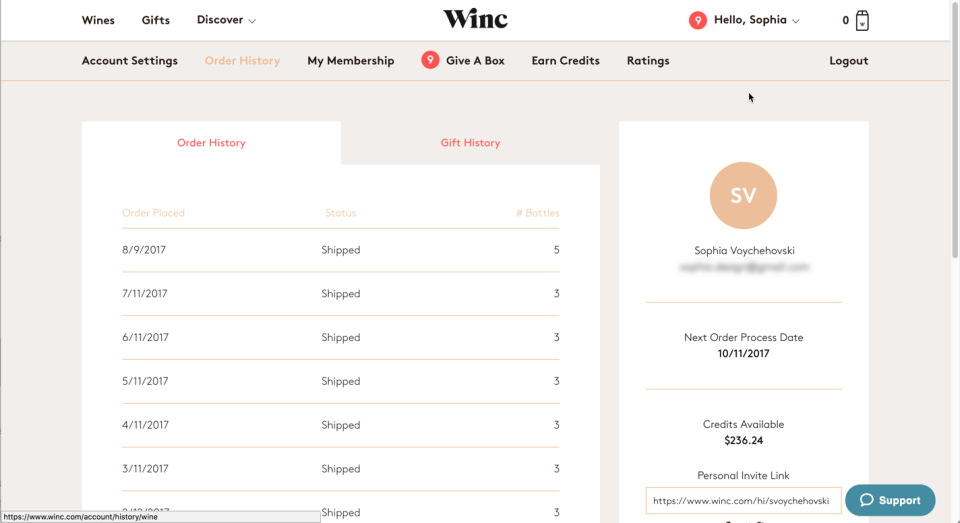Viewport: 960px width, 523px height.
Task: Click the Credits Available label
Action: pos(743,424)
